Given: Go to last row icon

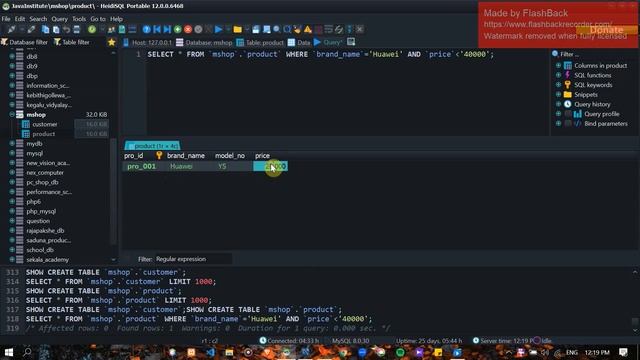Looking at the screenshot, I should 167,29.
